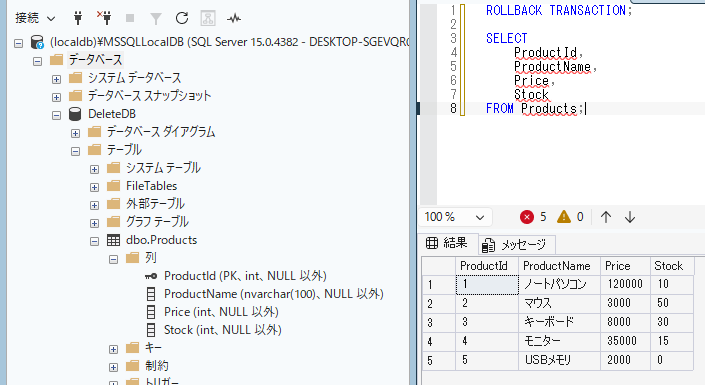The height and width of the screenshot is (385, 705).
Task: Click the grayed hierarchy icon in the toolbar
Action: click(208, 18)
